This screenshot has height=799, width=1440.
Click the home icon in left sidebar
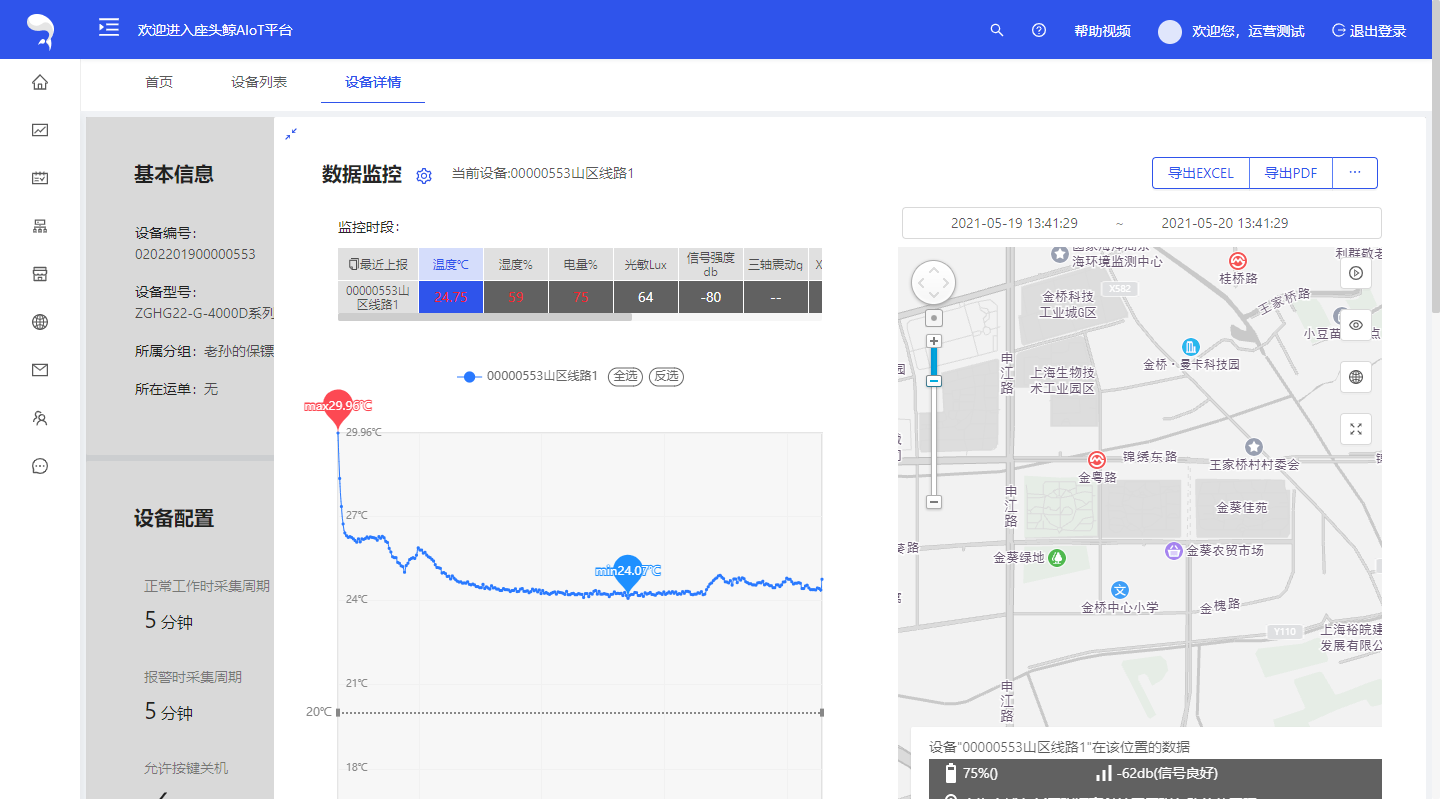[40, 82]
